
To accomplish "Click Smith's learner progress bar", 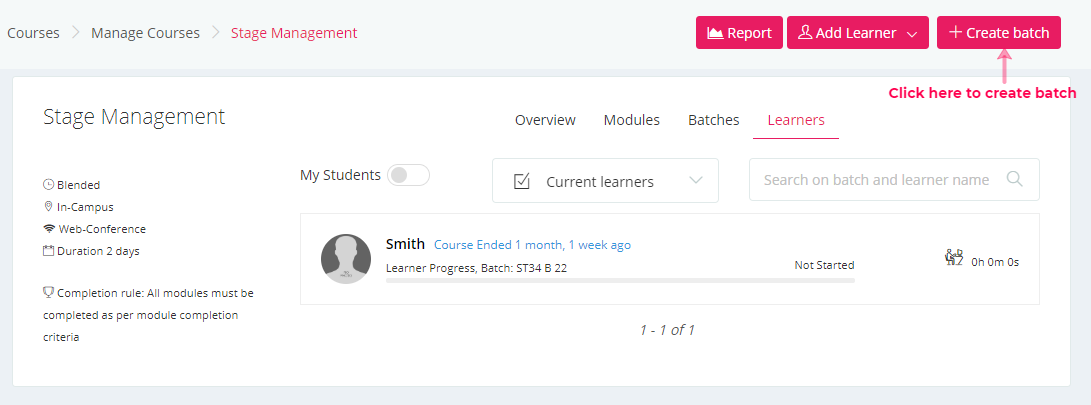I will pos(620,280).
